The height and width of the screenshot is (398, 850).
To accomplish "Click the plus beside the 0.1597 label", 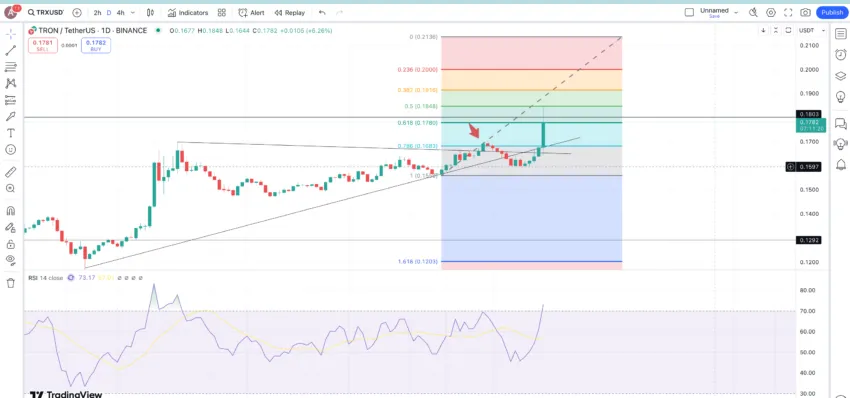I will [x=791, y=166].
